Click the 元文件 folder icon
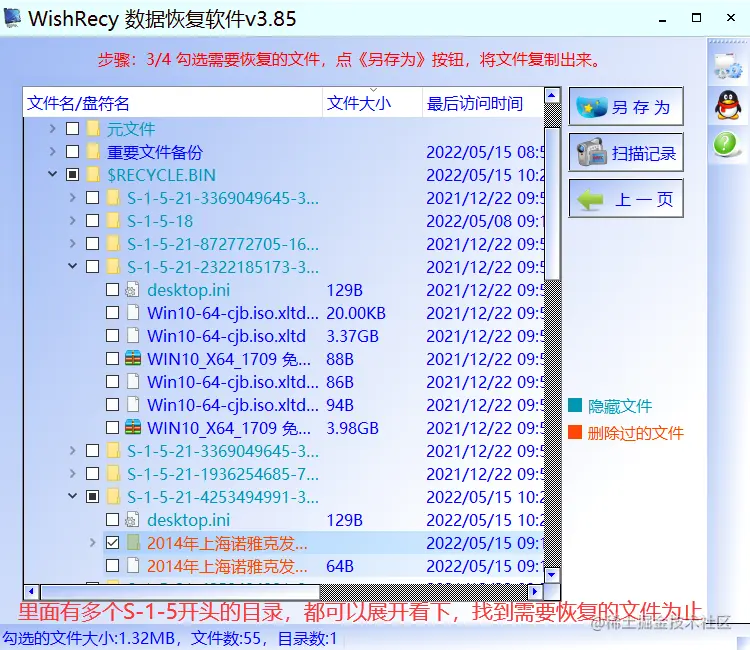 tap(93, 129)
